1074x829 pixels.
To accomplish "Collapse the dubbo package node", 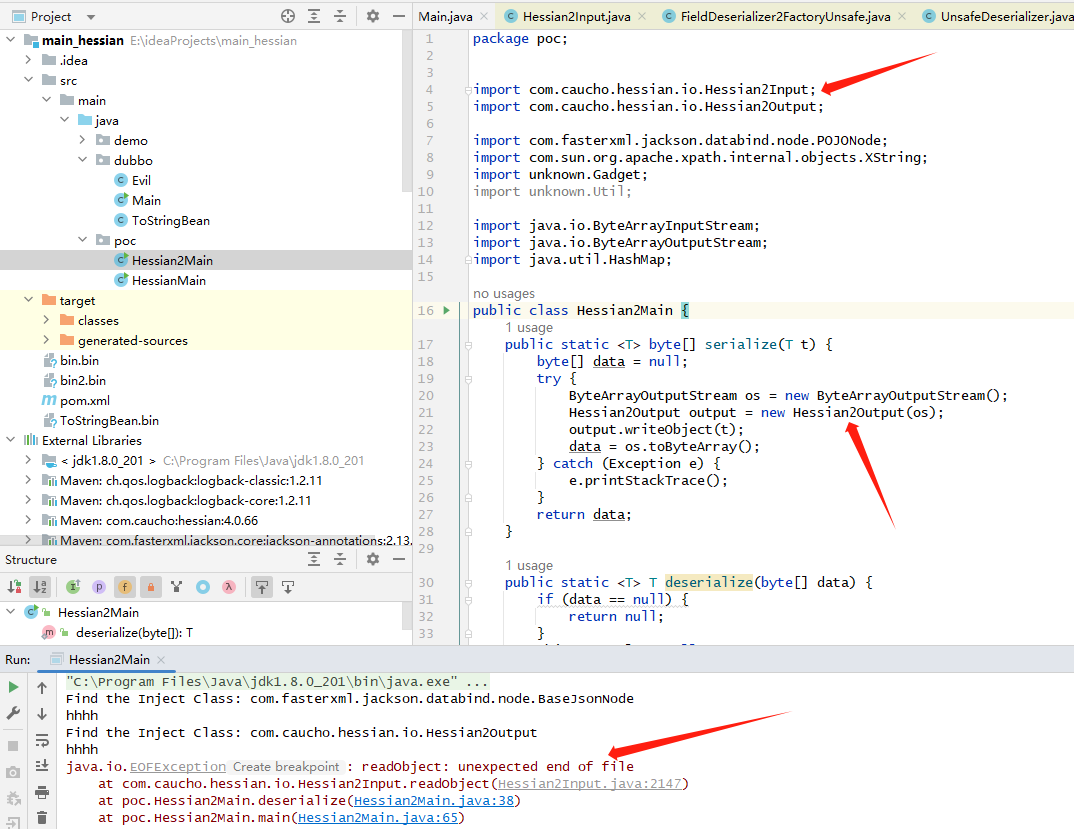I will [x=84, y=160].
